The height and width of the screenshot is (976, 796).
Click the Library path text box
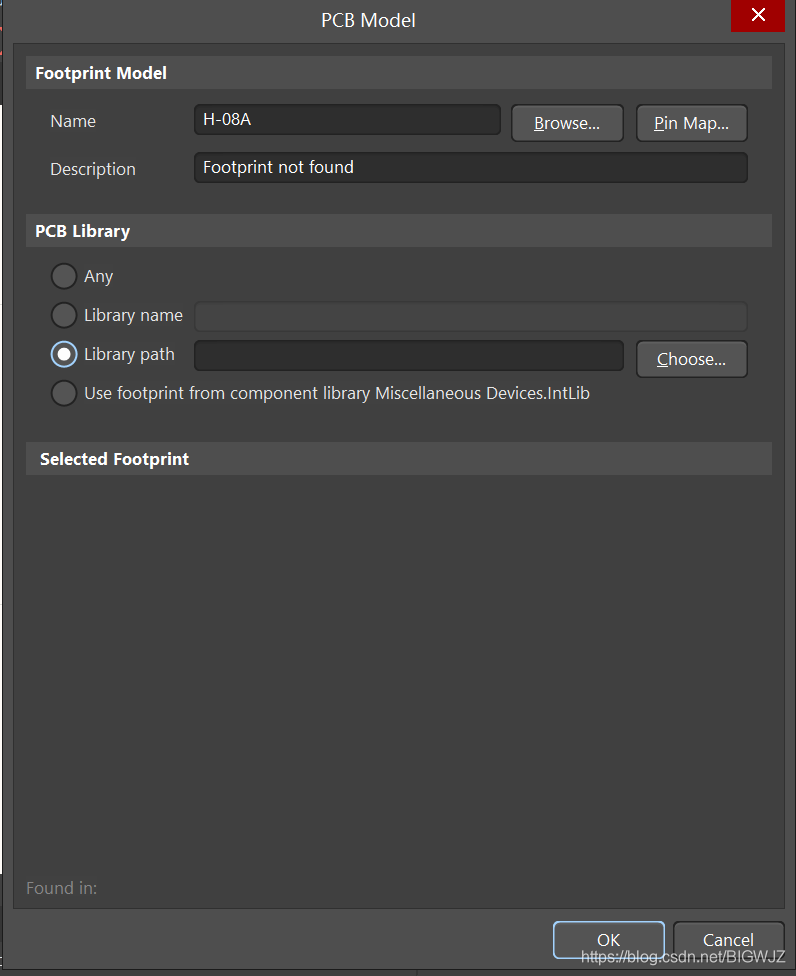408,355
